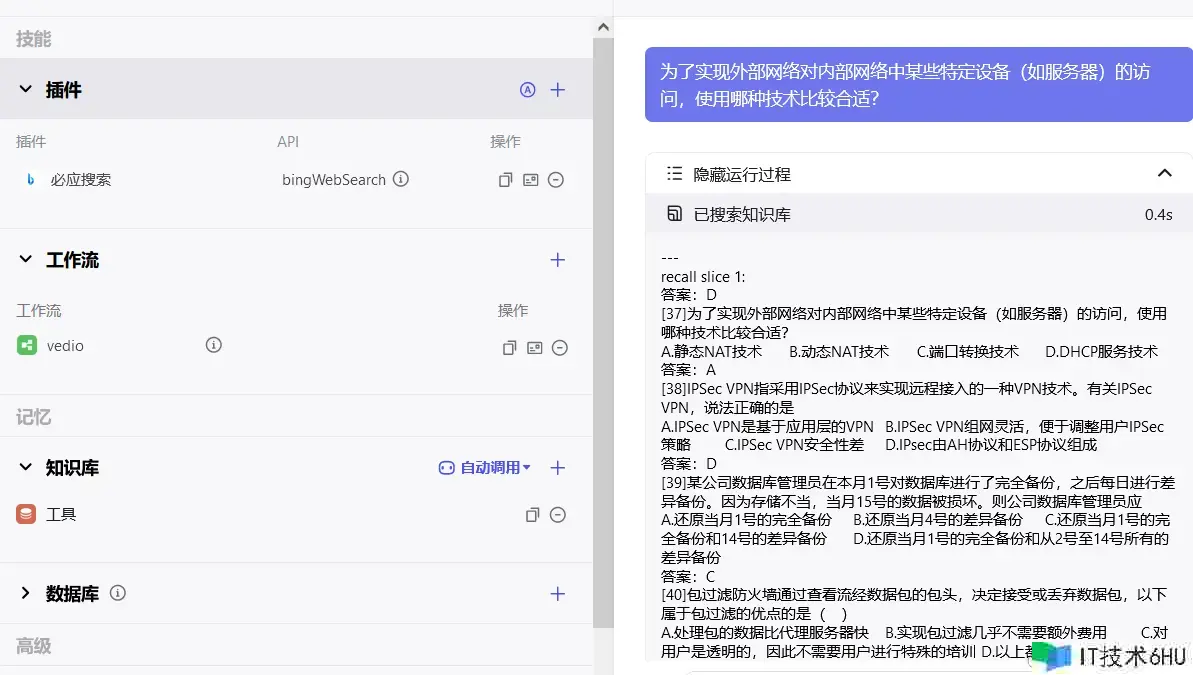The width and height of the screenshot is (1193, 675).
Task: Remove the 工具 knowledge base
Action: click(558, 515)
